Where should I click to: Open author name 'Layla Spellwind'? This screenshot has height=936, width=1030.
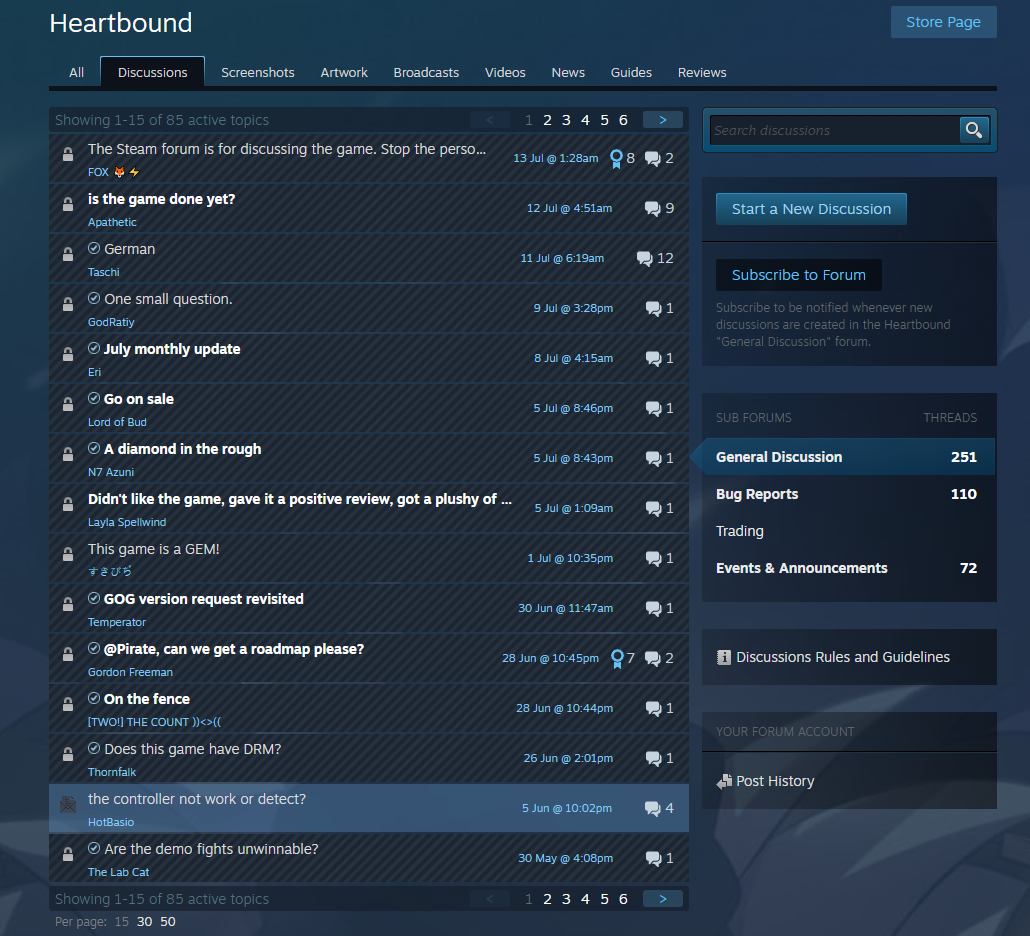pyautogui.click(x=127, y=522)
